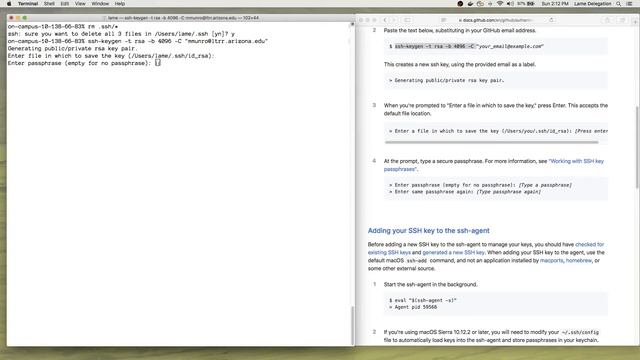This screenshot has height=360, width=640.
Task: Open the Edit menu
Action: click(64, 4)
